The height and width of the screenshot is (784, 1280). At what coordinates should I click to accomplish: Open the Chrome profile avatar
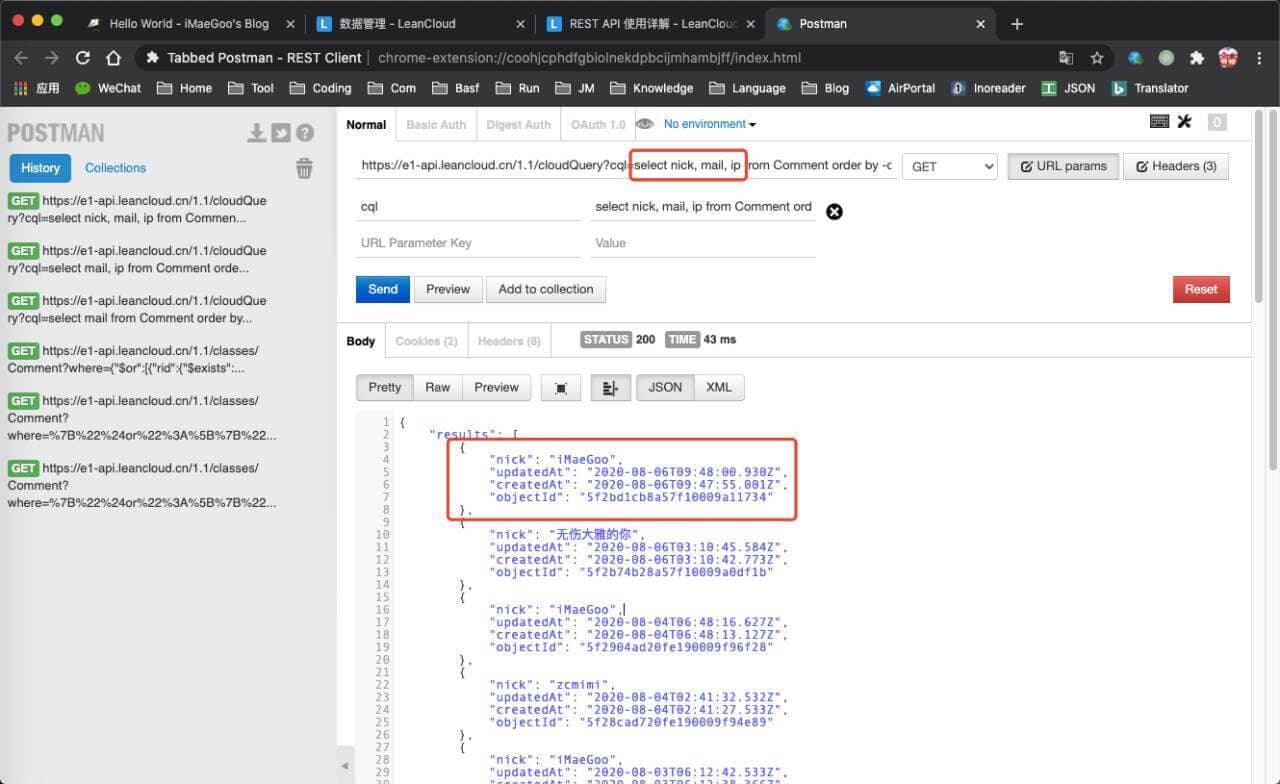click(1228, 58)
